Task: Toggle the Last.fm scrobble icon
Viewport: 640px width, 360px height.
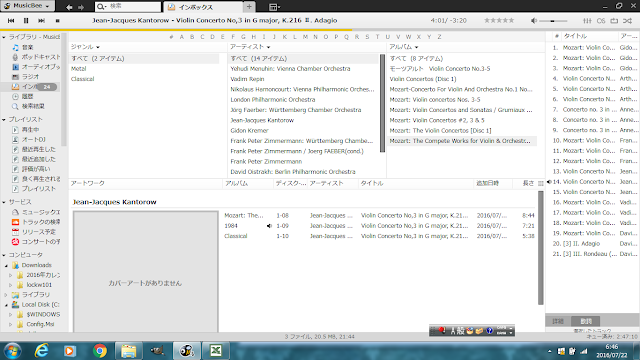Action: pos(601,20)
